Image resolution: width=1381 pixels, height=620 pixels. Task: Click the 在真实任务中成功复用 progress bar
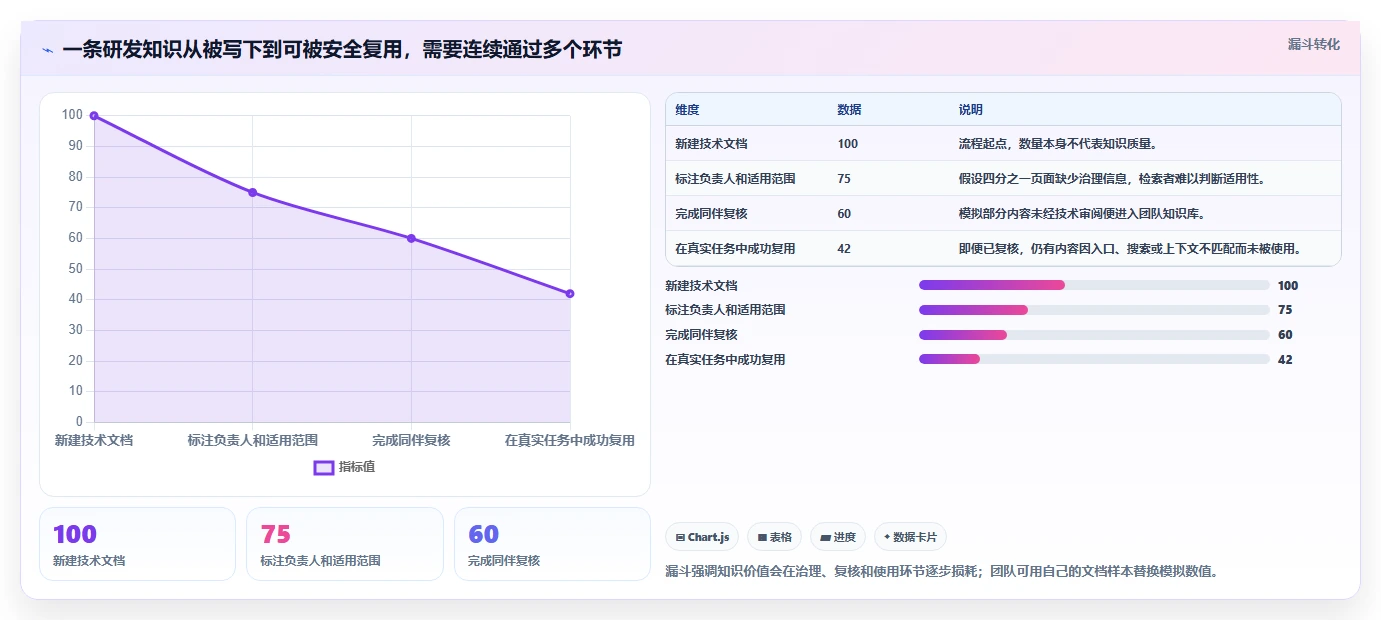click(1094, 359)
